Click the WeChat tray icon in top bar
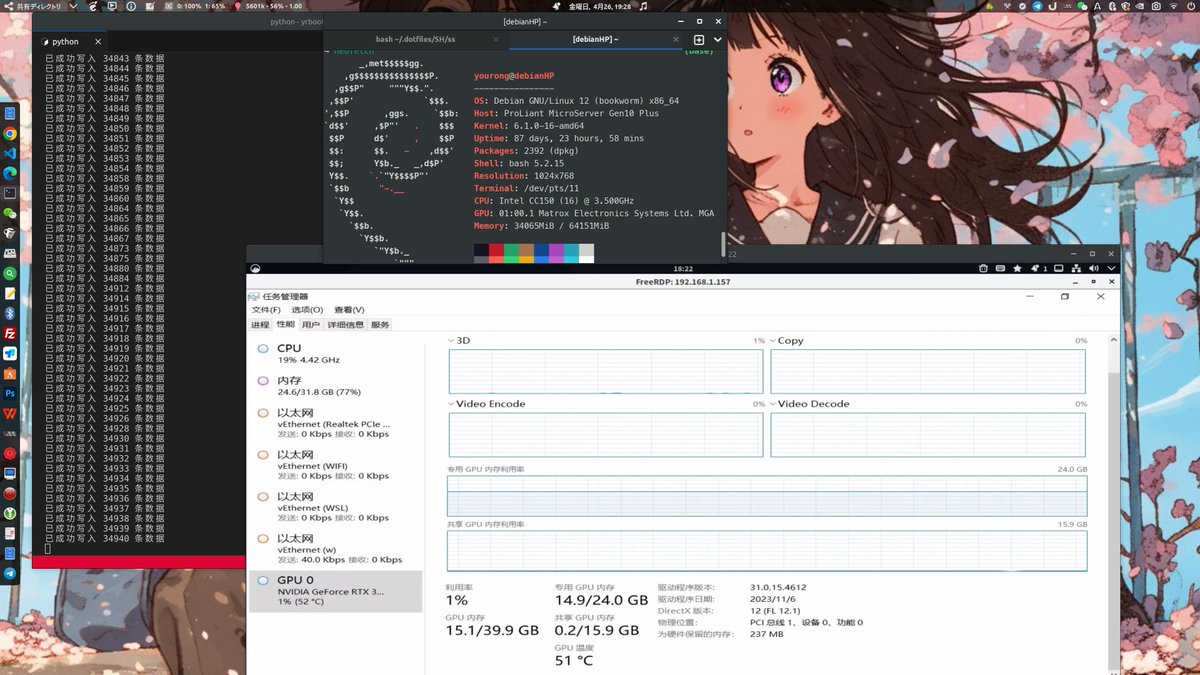The height and width of the screenshot is (675, 1200). click(1082, 6)
